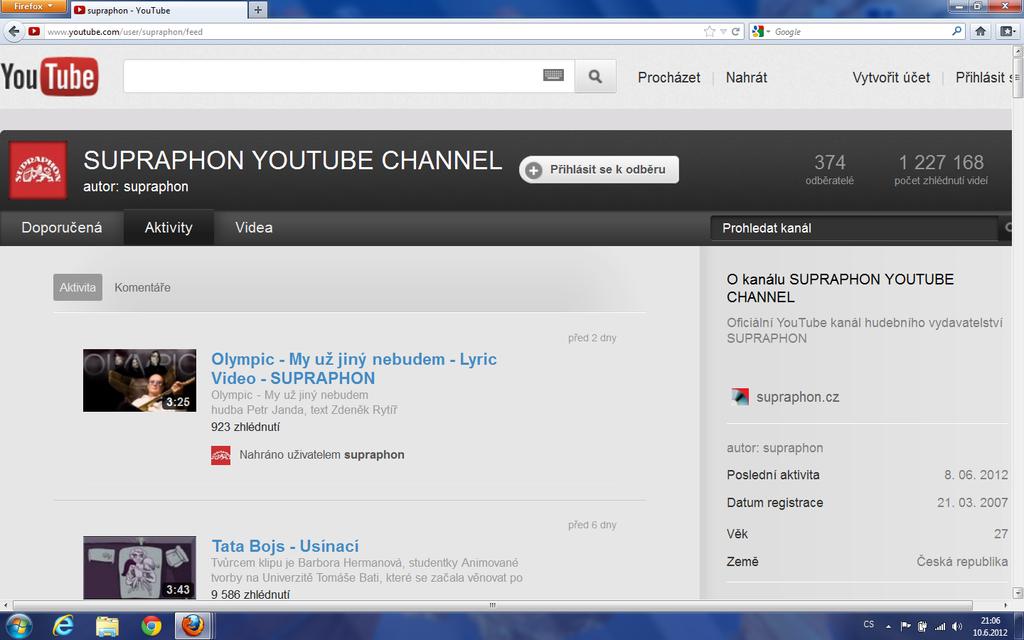Click the volume speaker tray icon
The height and width of the screenshot is (640, 1024).
pyautogui.click(x=957, y=626)
